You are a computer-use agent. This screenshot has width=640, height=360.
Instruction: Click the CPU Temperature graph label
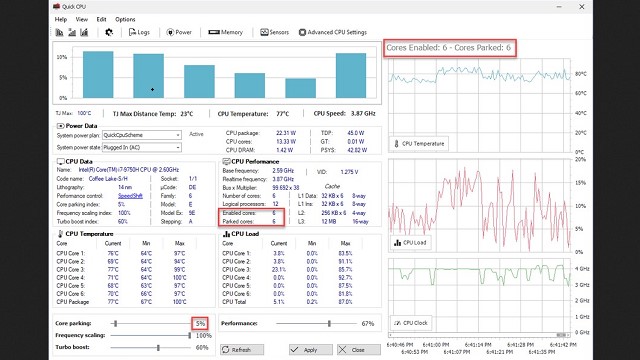tap(419, 144)
